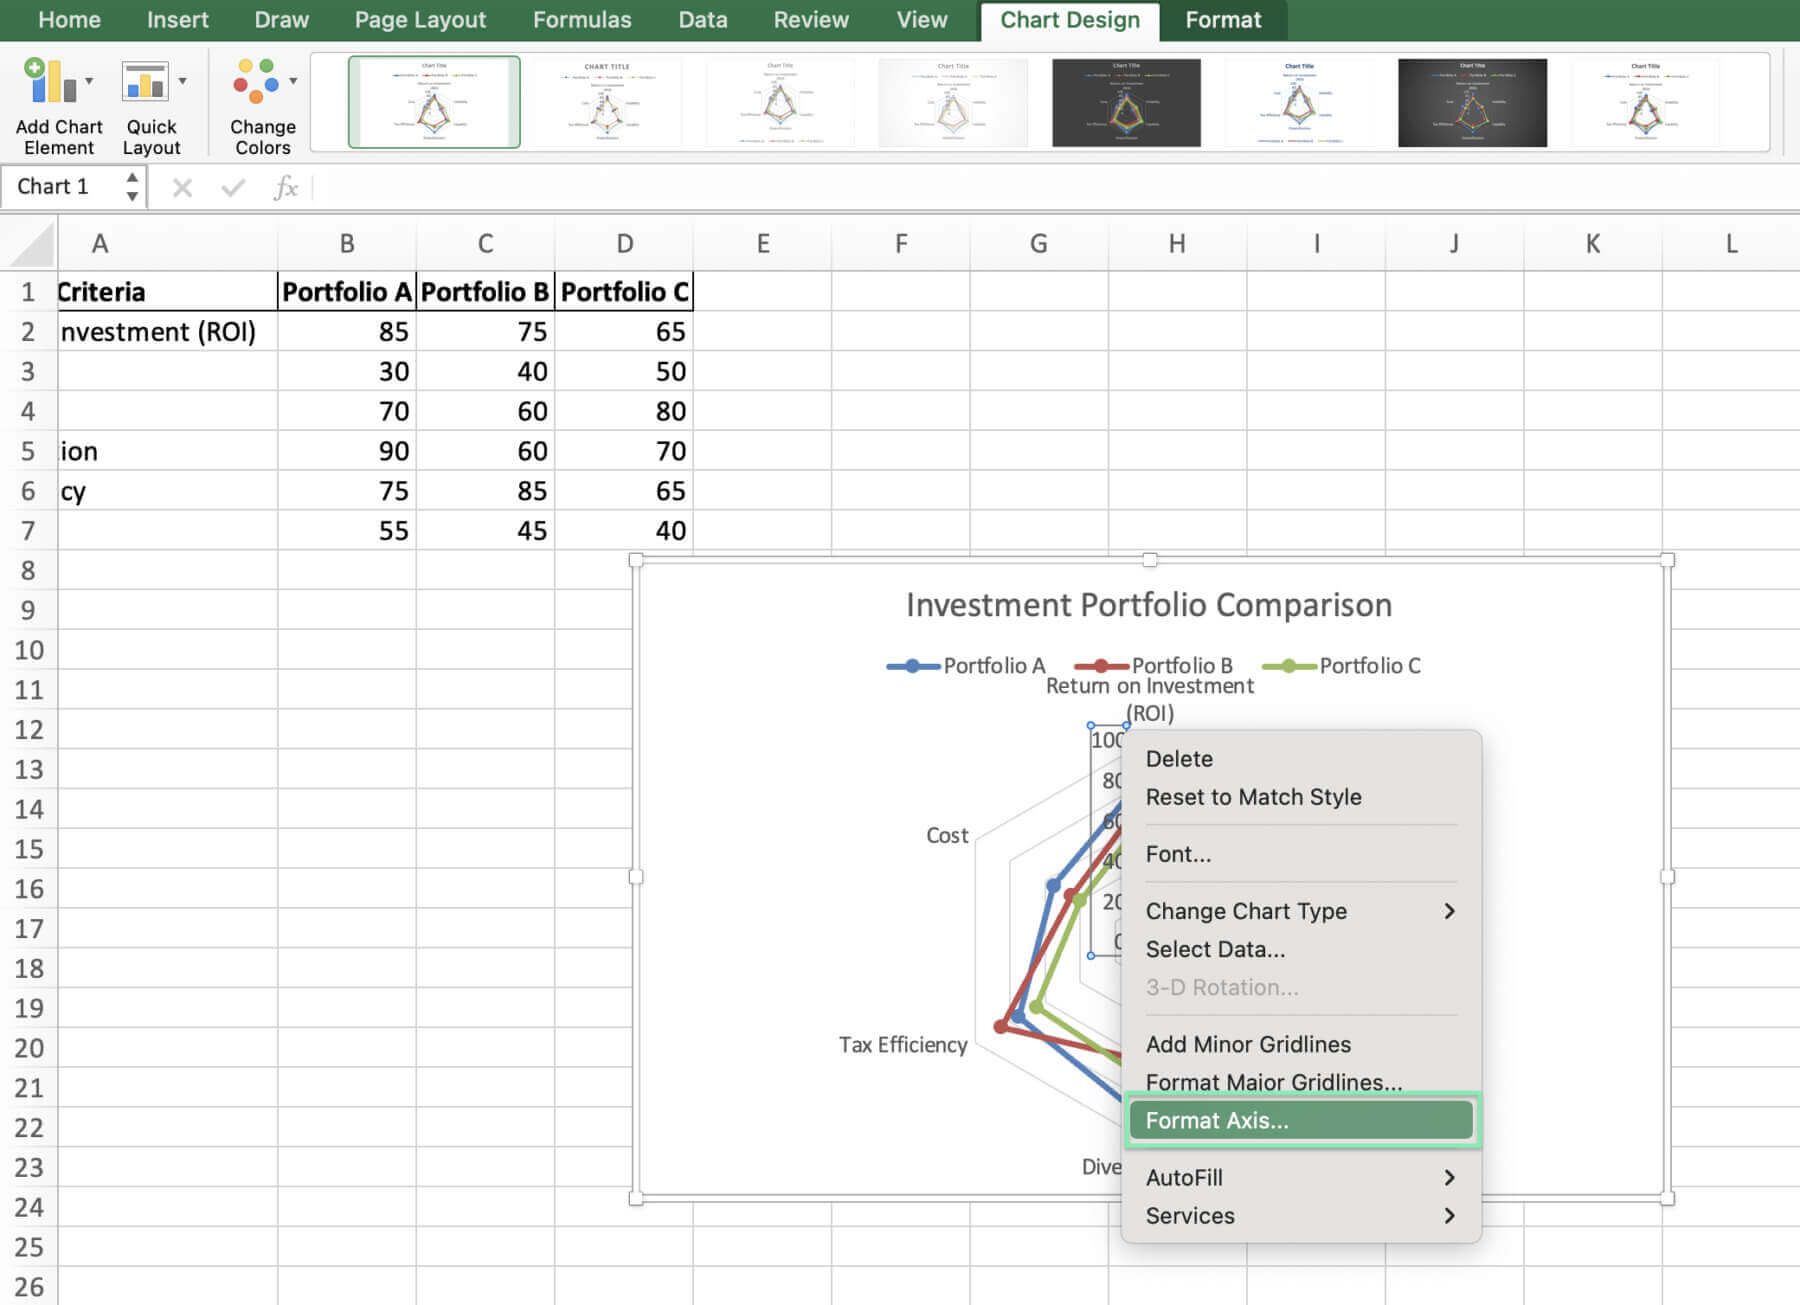Select the second dark chart style thumbnail

click(x=1472, y=102)
